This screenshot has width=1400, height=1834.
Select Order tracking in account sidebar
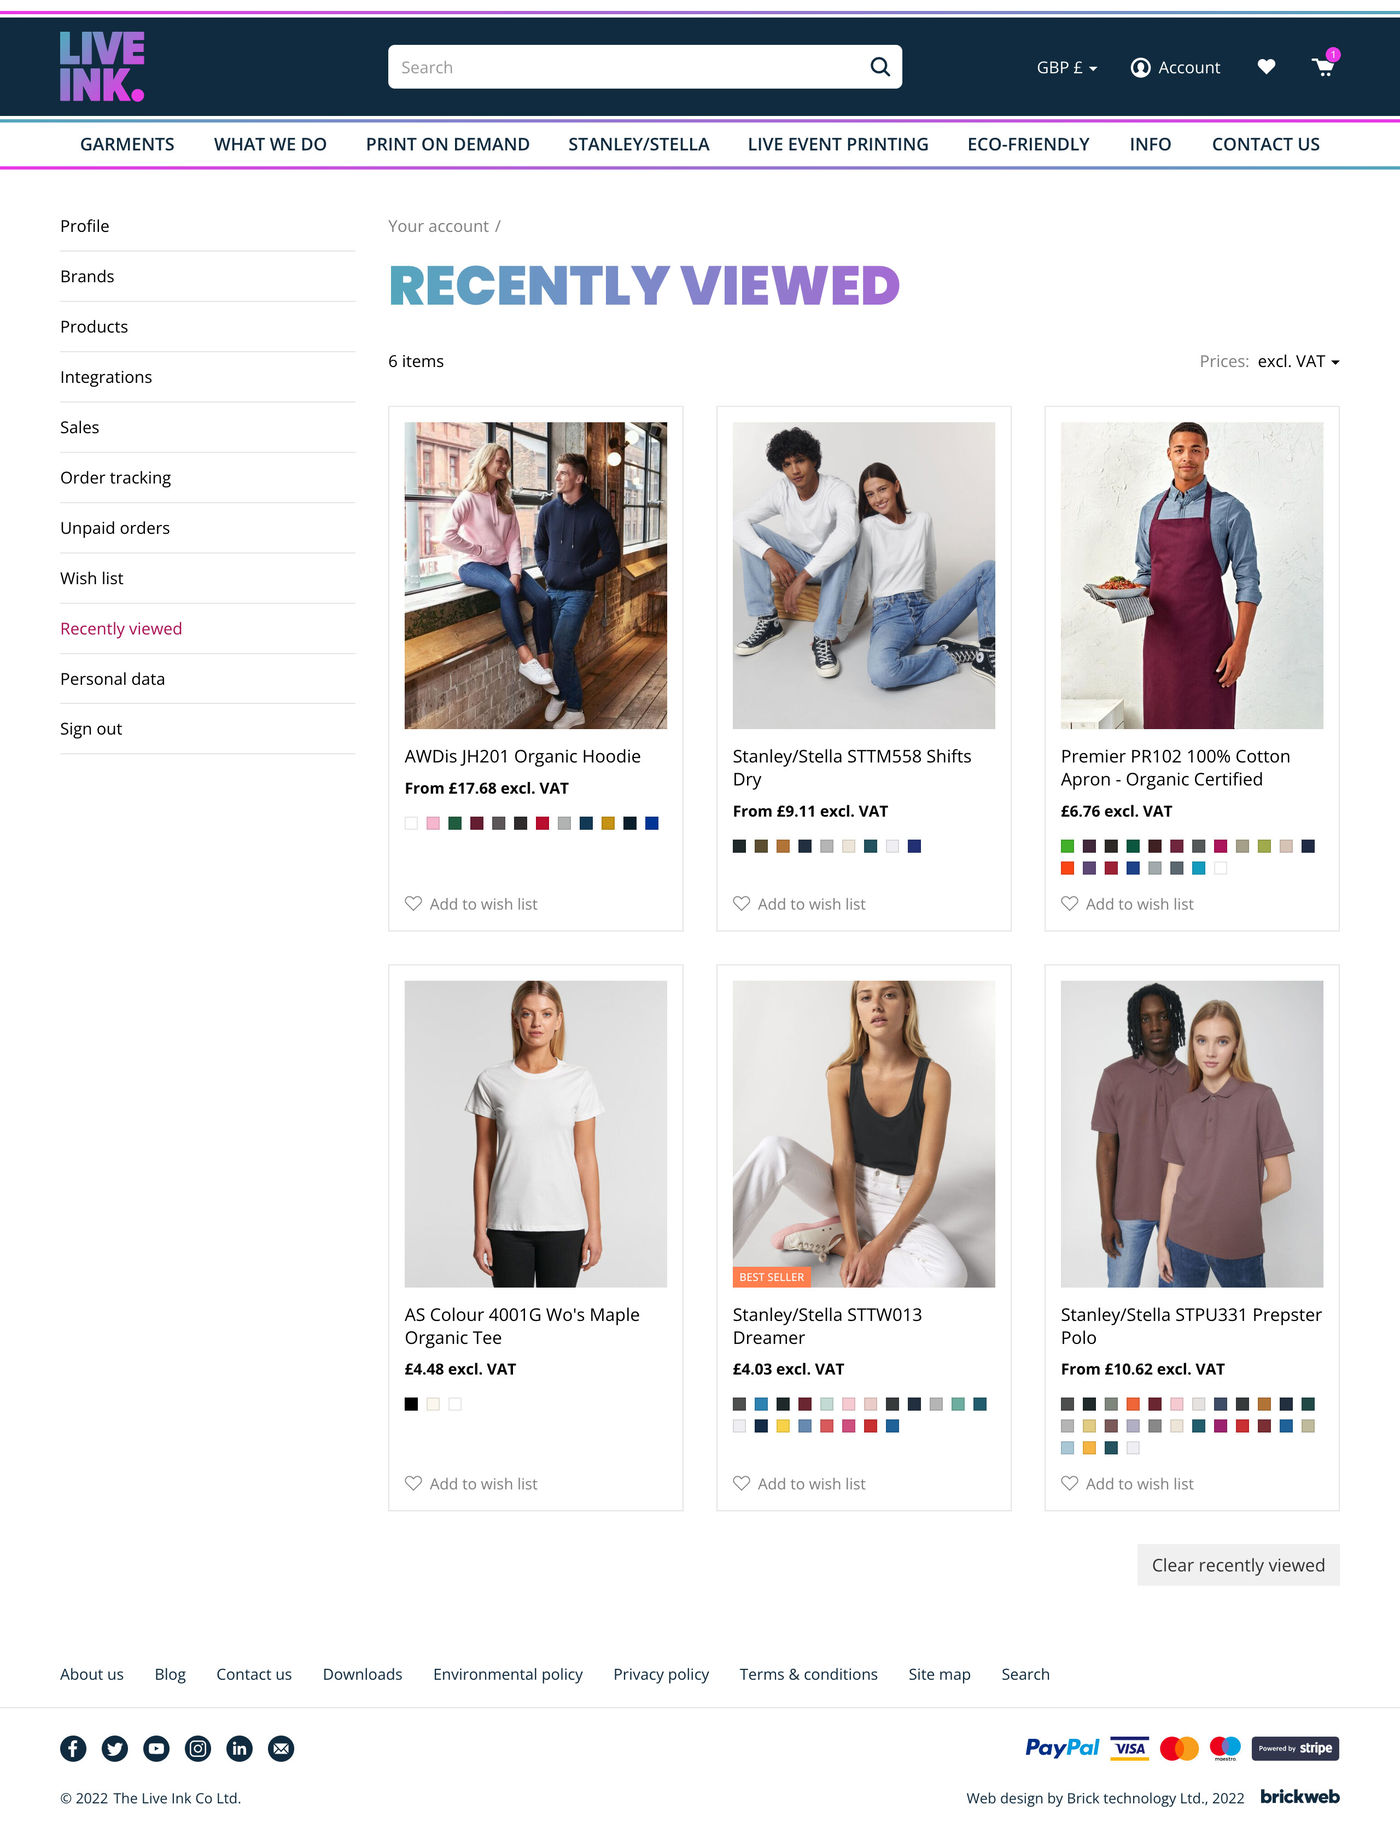click(x=116, y=478)
